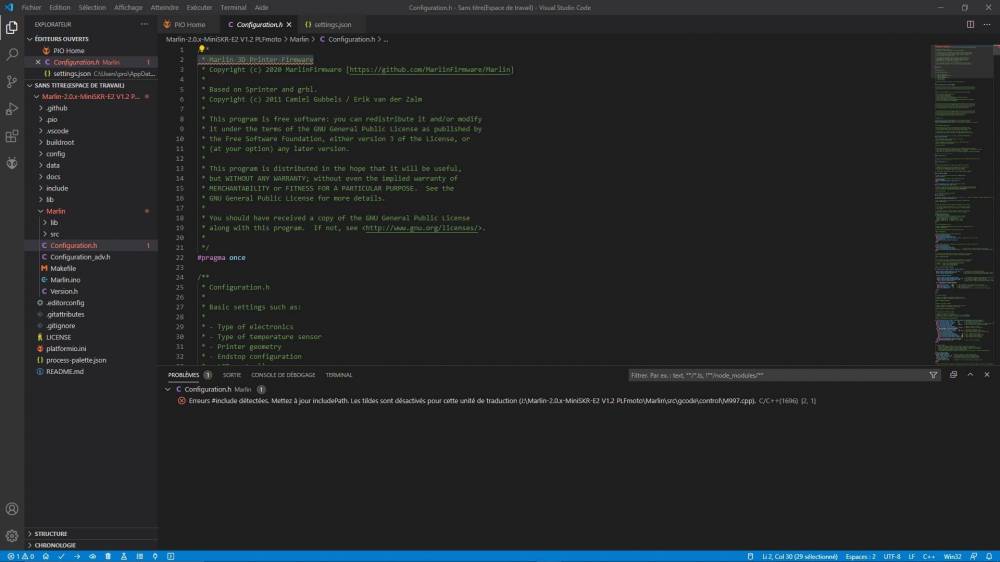
Task: Expand the config folder
Action: click(x=41, y=154)
